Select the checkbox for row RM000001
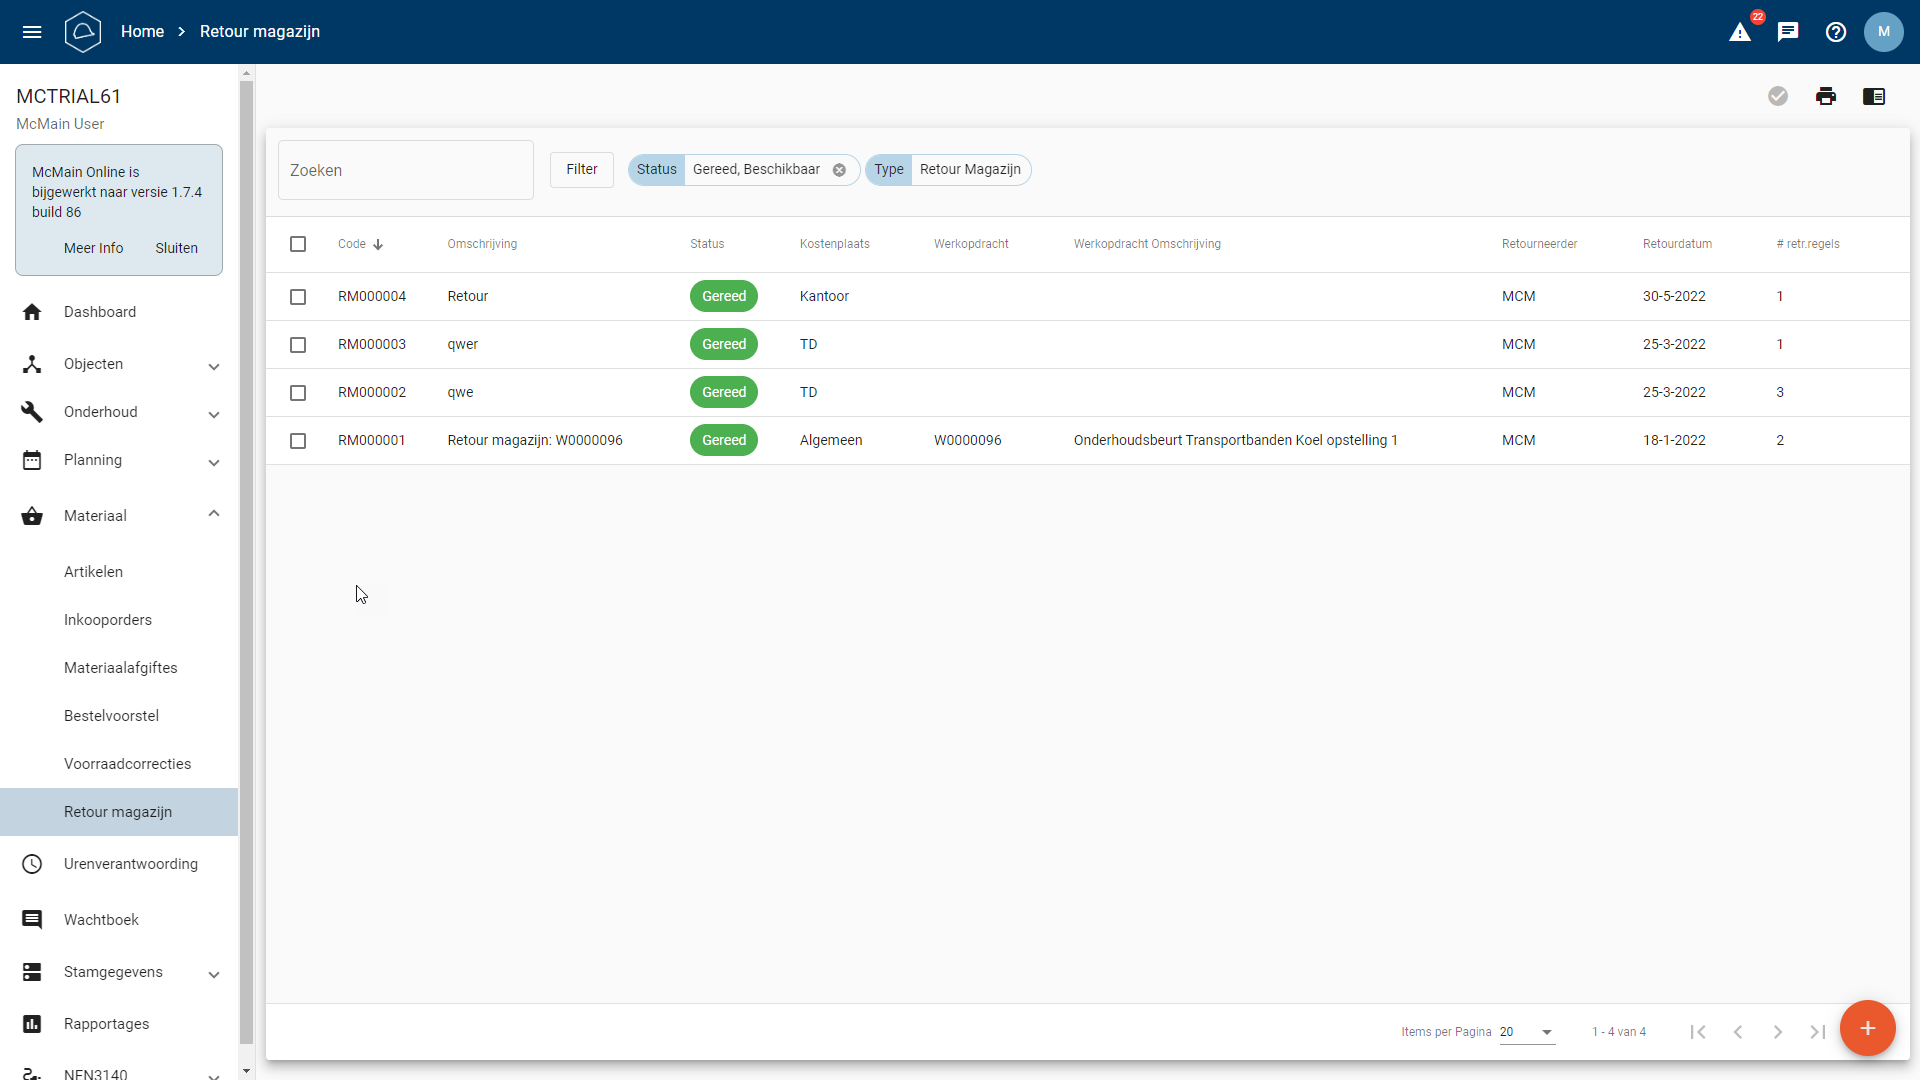This screenshot has height=1080, width=1920. [x=298, y=441]
